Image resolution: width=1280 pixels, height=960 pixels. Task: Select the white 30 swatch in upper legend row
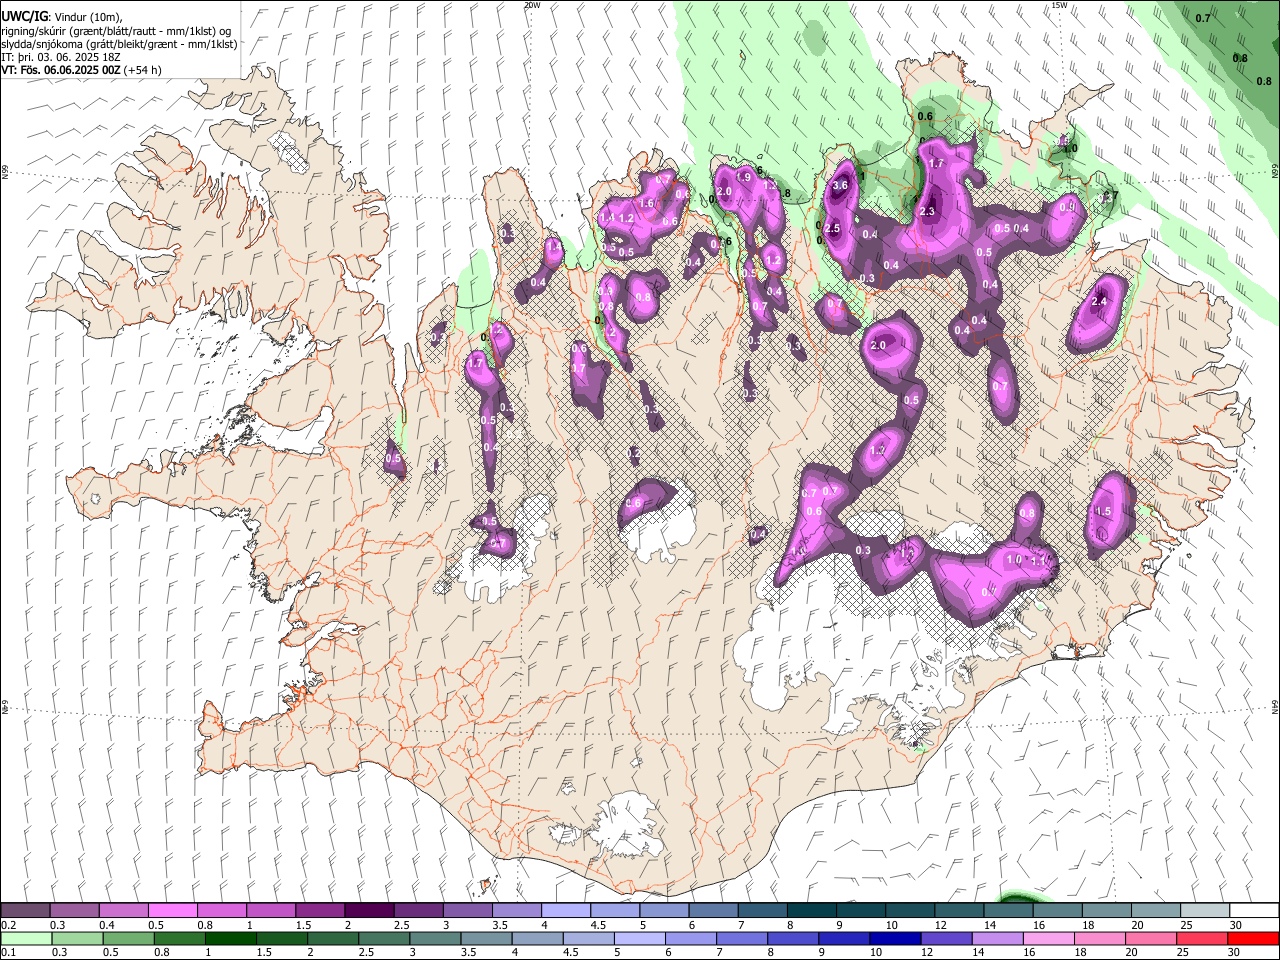(x=1254, y=911)
